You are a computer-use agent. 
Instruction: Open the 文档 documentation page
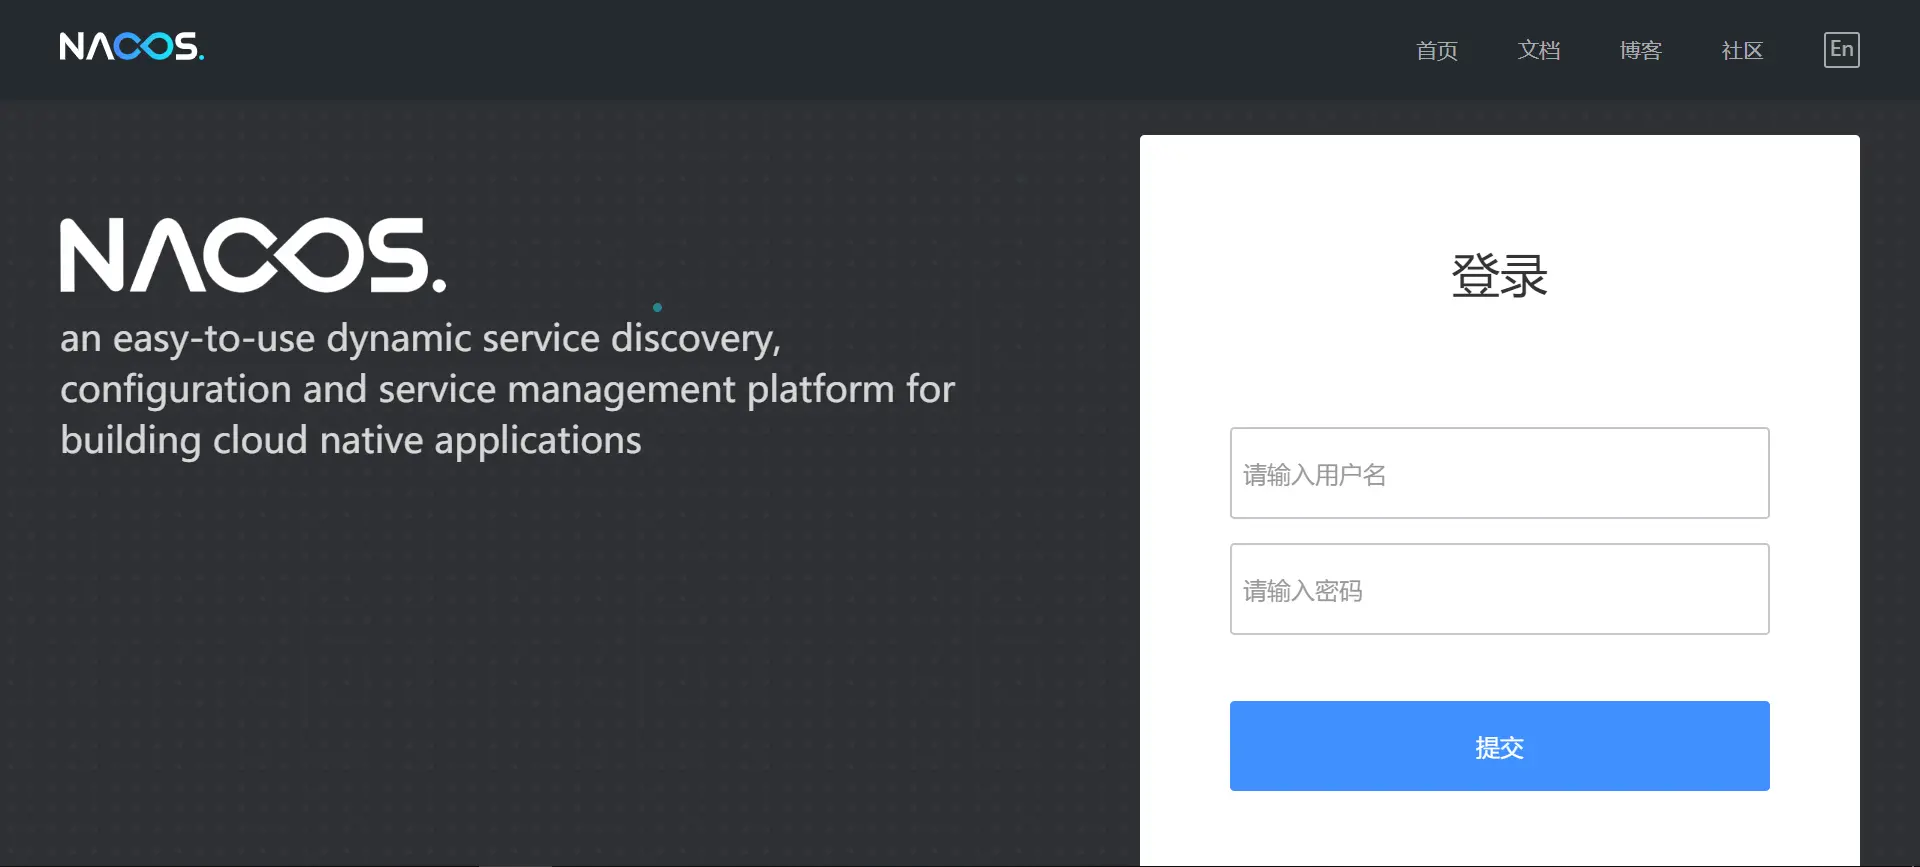(1538, 50)
